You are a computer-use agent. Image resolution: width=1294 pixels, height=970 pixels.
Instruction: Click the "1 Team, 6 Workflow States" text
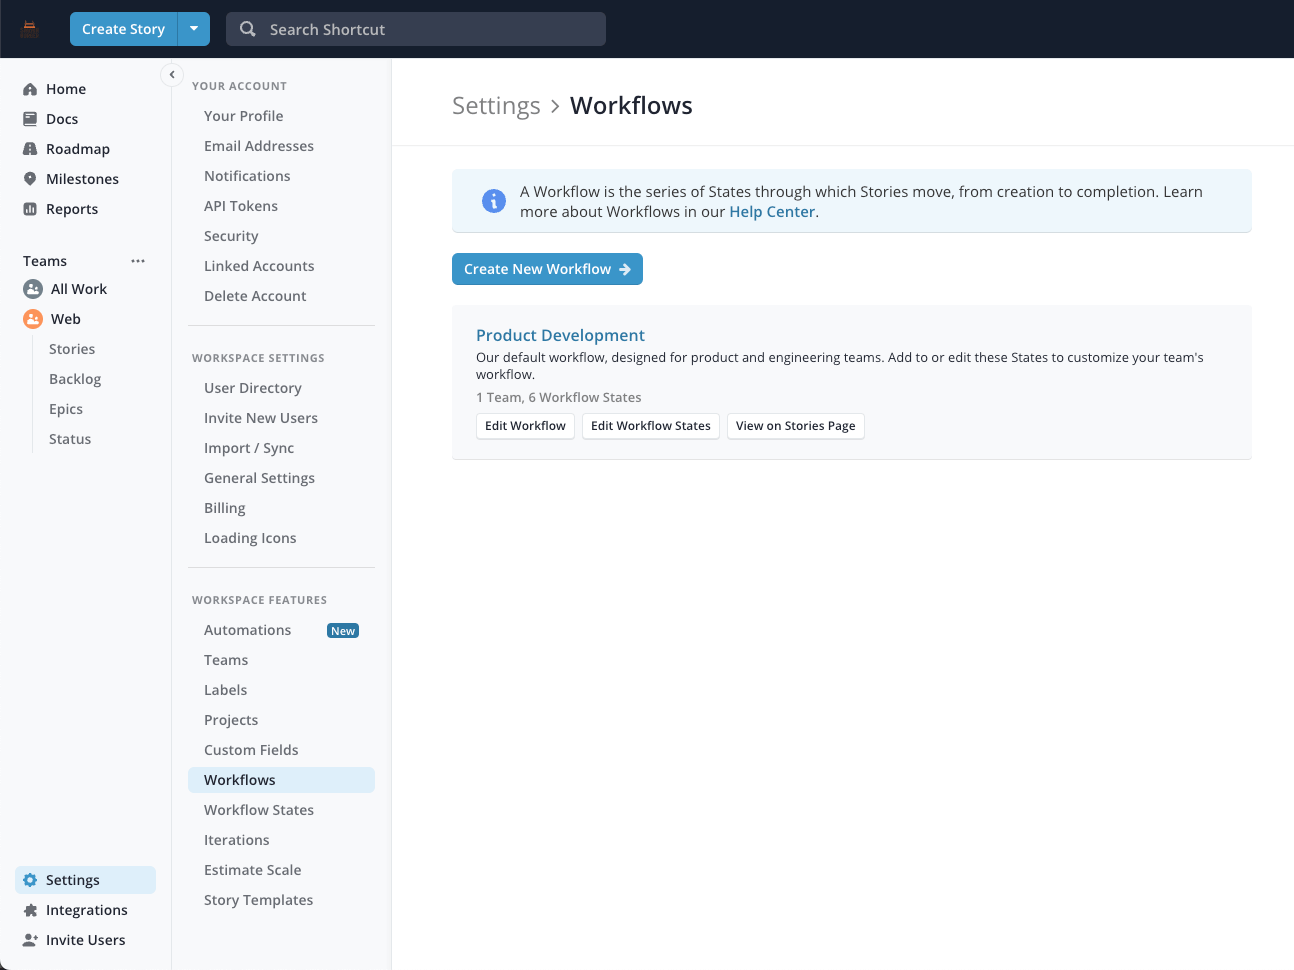pyautogui.click(x=559, y=397)
